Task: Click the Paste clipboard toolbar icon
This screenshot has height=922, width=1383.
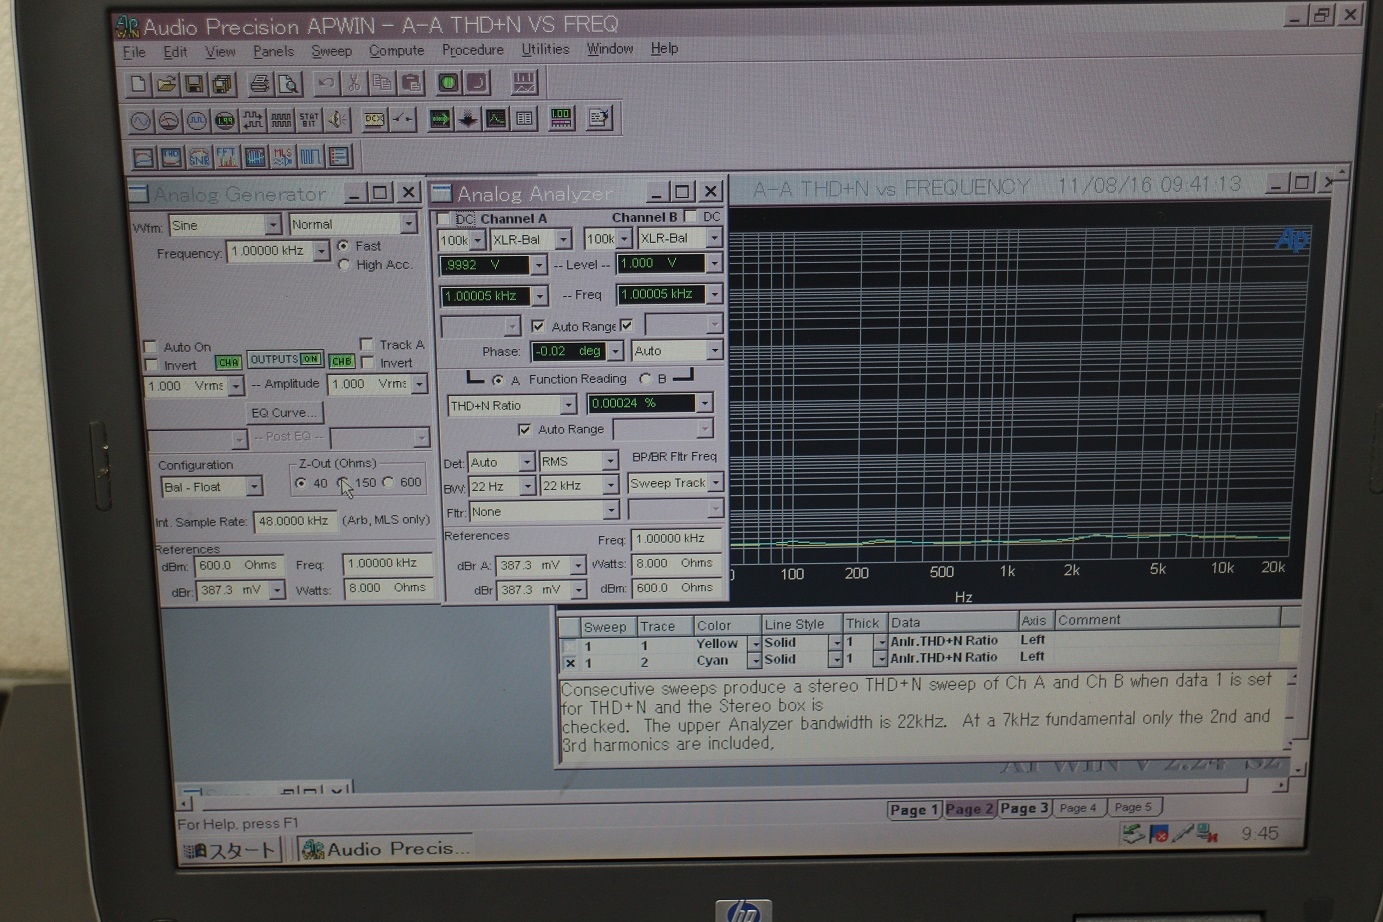Action: pyautogui.click(x=410, y=83)
